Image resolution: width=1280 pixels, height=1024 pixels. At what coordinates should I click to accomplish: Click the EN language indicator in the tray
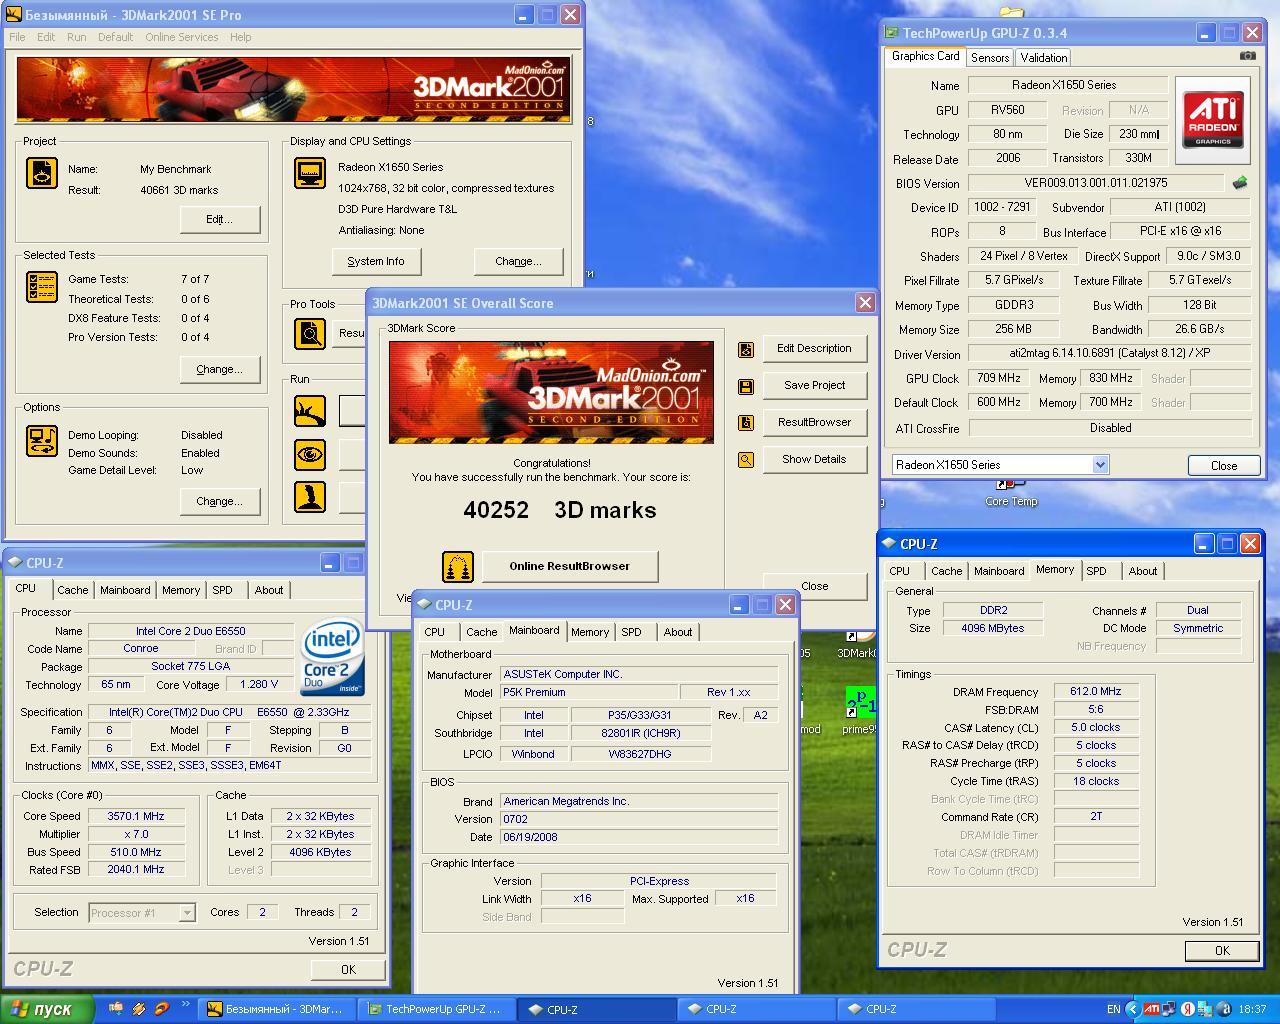click(x=1113, y=1009)
